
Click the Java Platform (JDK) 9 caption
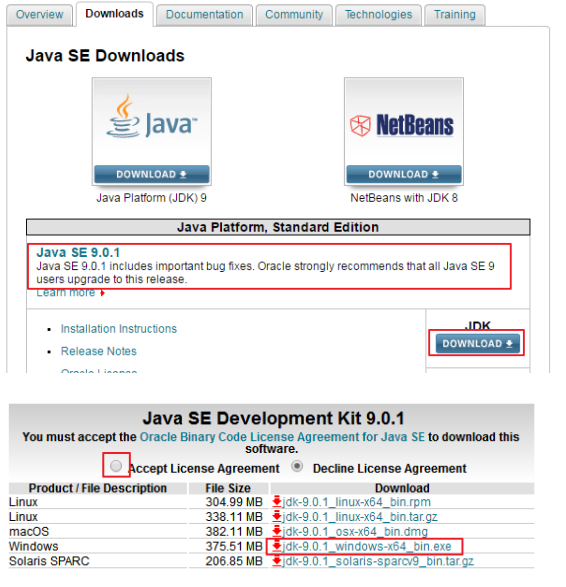[x=152, y=198]
